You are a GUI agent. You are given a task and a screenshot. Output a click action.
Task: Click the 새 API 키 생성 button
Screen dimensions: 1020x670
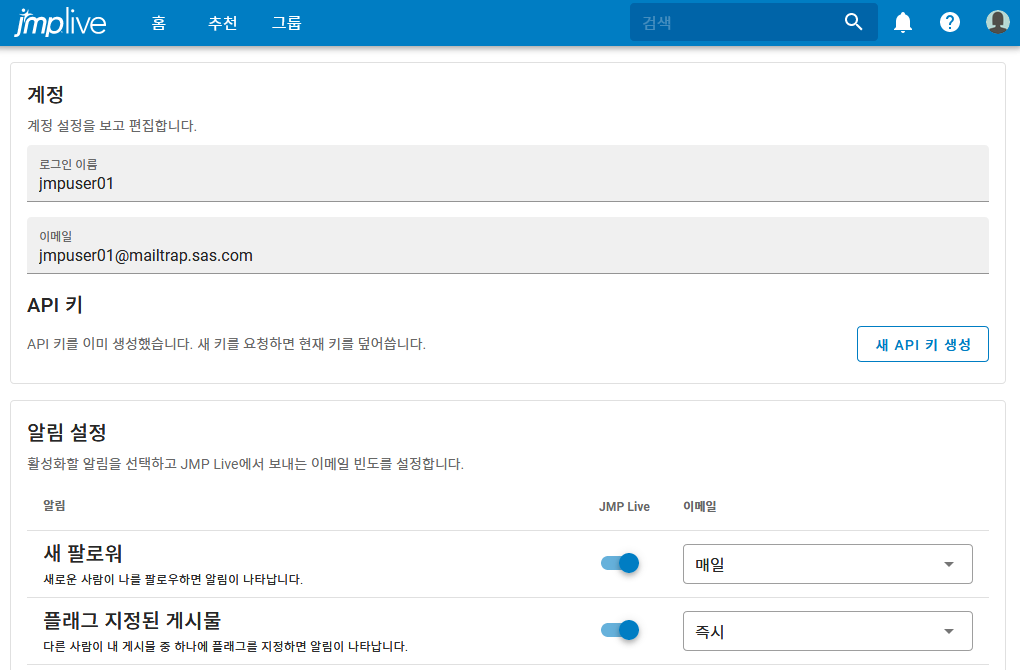[x=922, y=343]
